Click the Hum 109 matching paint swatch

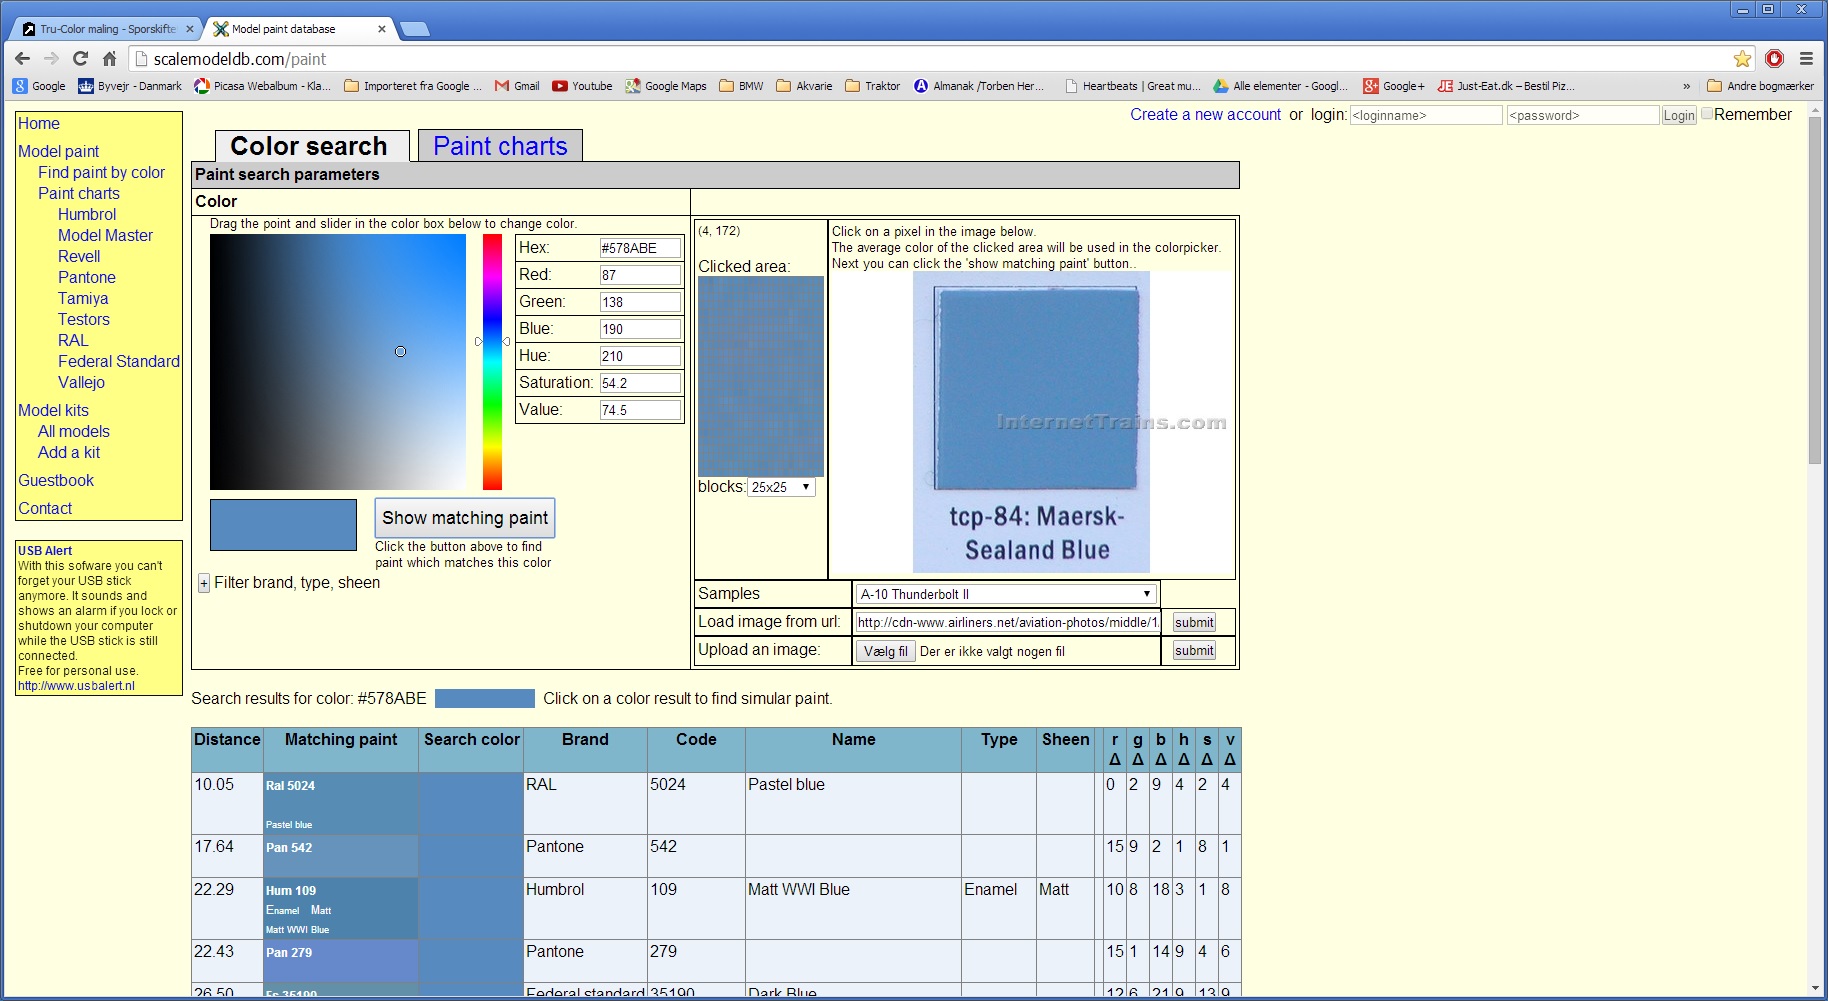[341, 908]
